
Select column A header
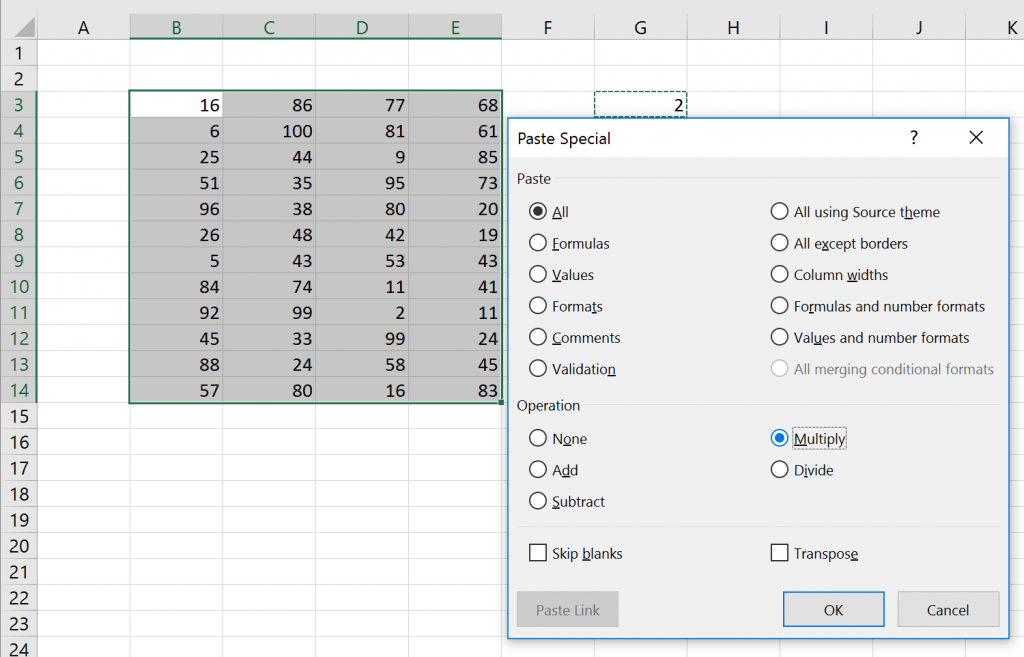coord(84,28)
